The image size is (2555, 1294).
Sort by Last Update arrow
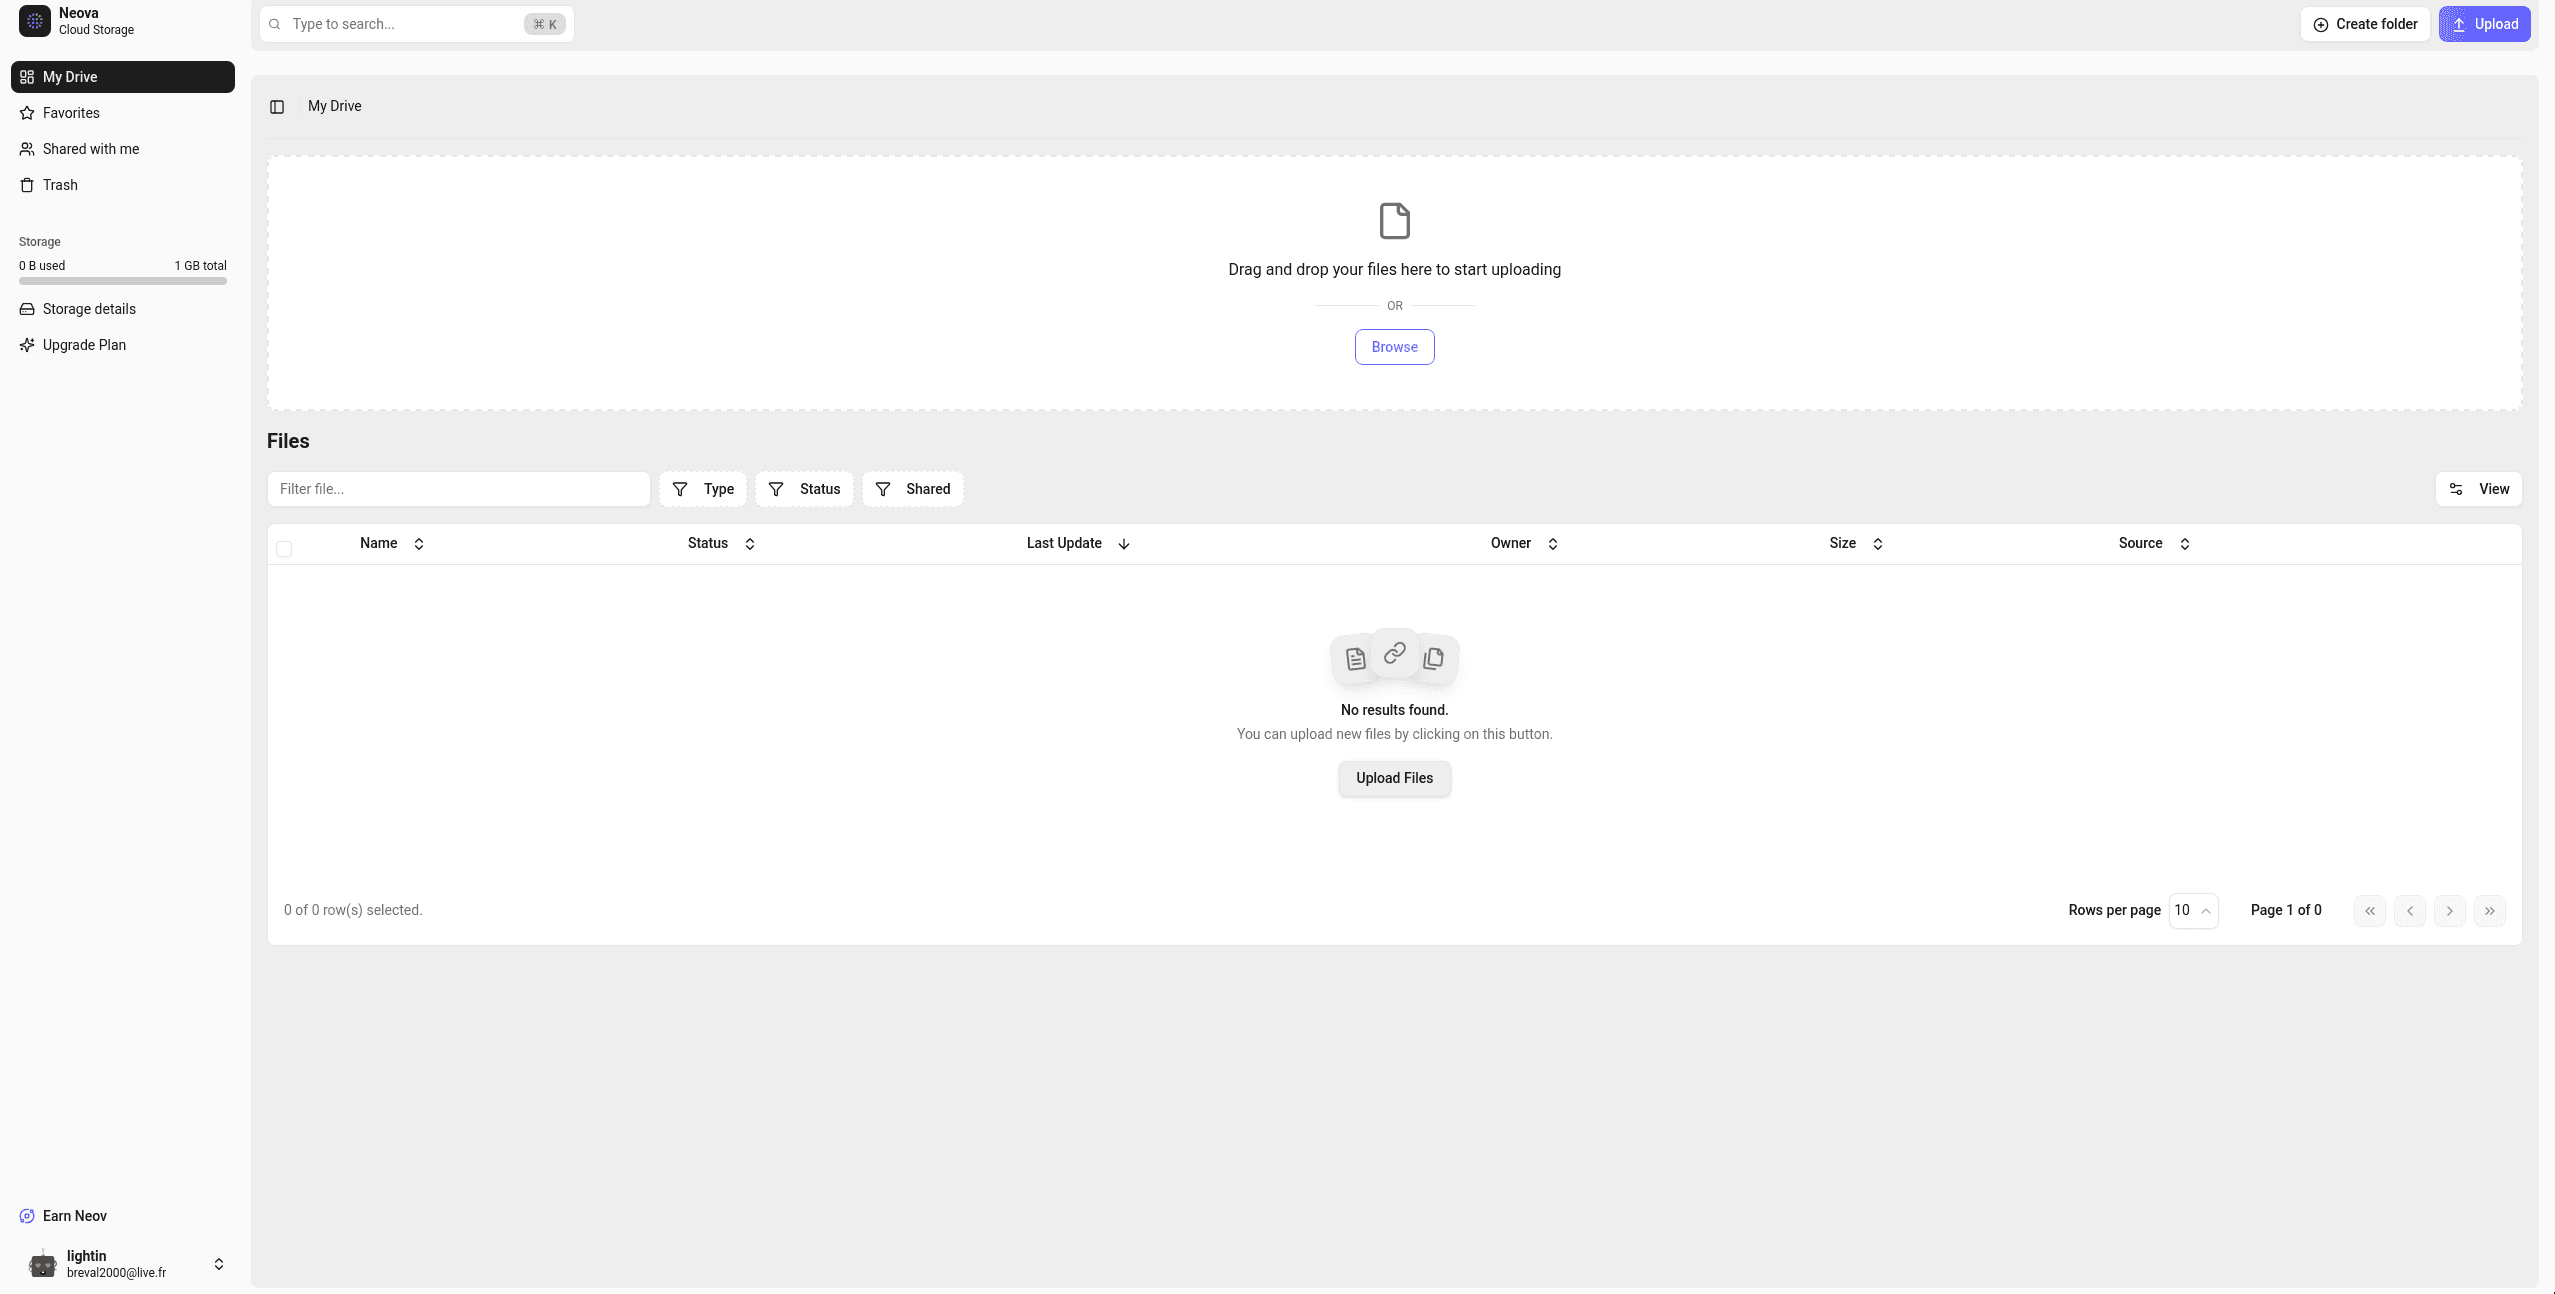click(x=1124, y=544)
